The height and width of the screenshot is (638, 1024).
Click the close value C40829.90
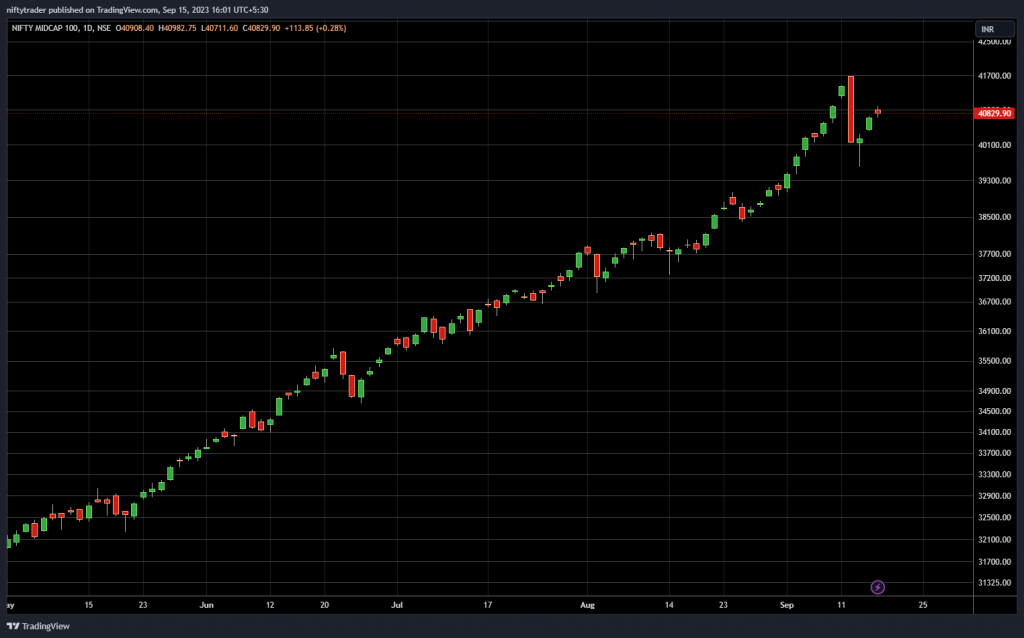(261, 28)
